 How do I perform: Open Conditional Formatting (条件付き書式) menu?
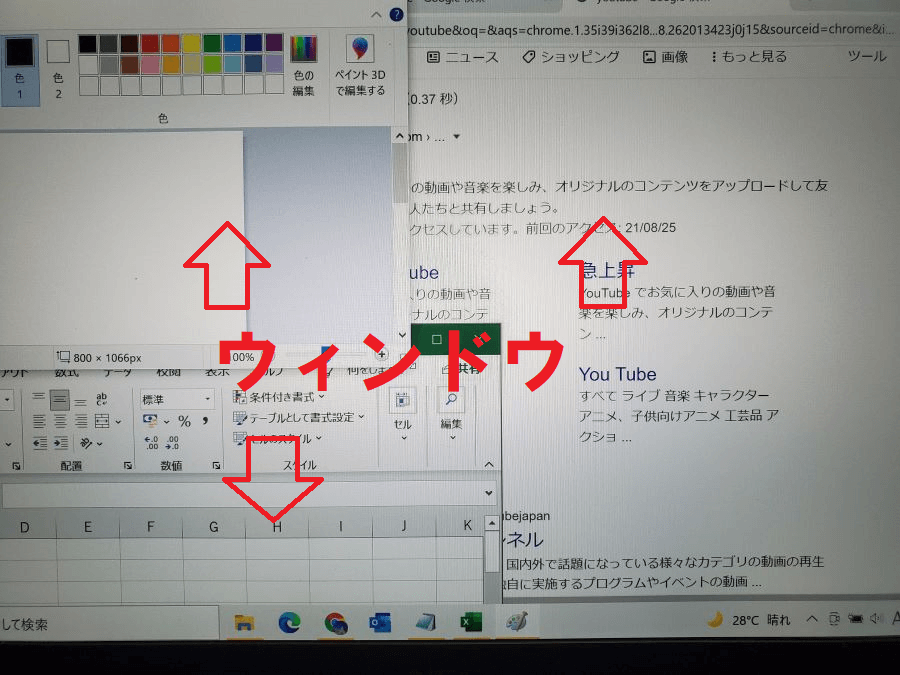(279, 397)
